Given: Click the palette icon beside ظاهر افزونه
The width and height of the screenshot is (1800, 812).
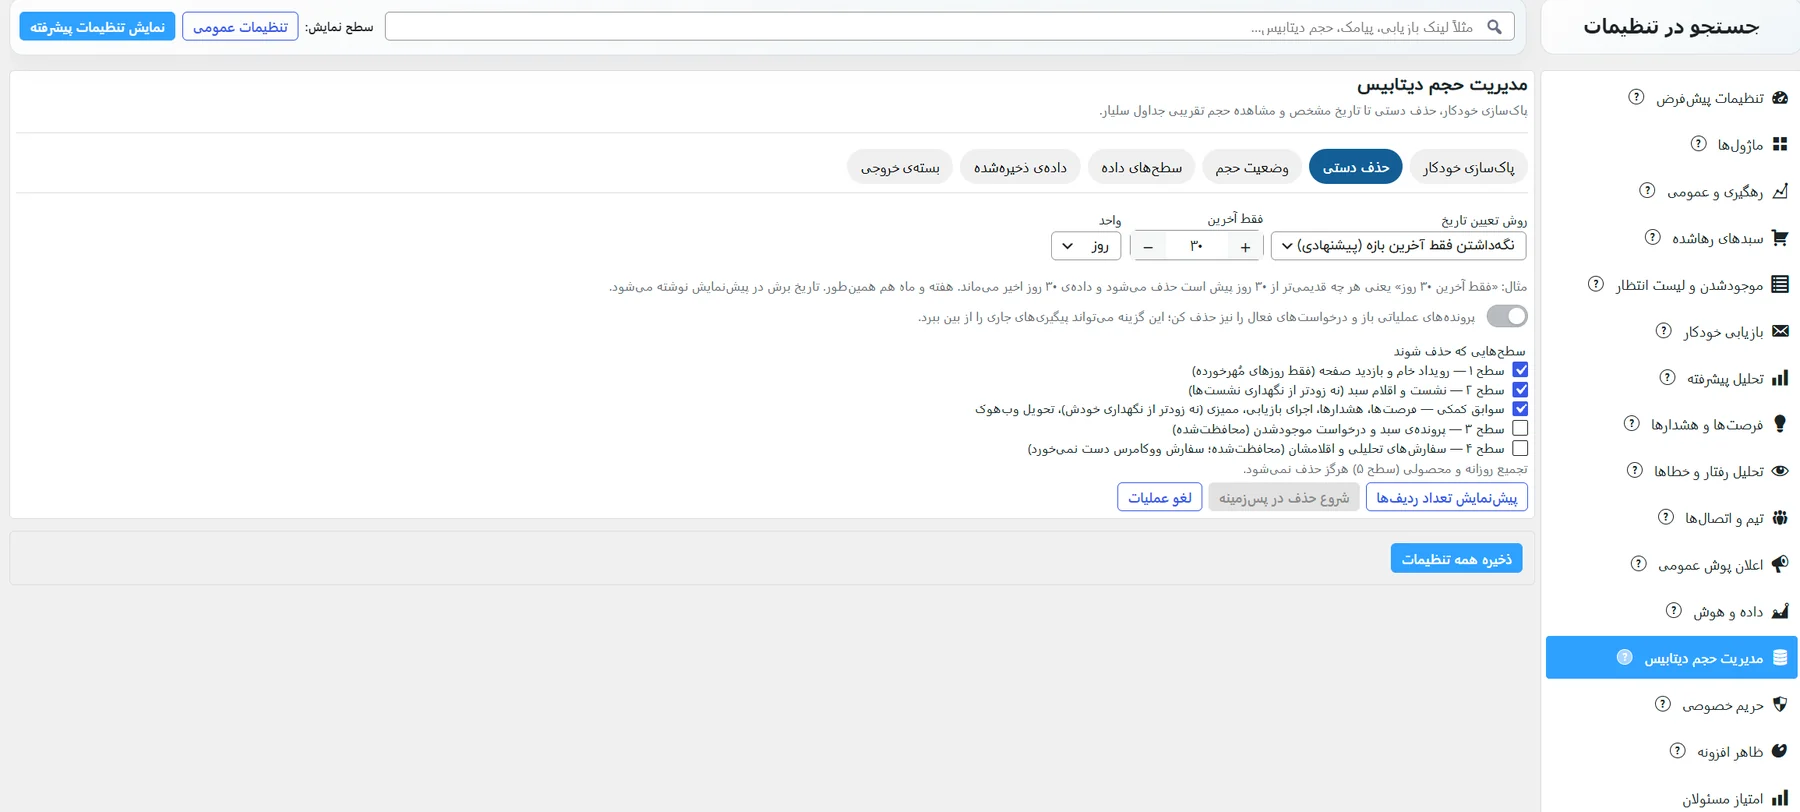Looking at the screenshot, I should click(1780, 751).
